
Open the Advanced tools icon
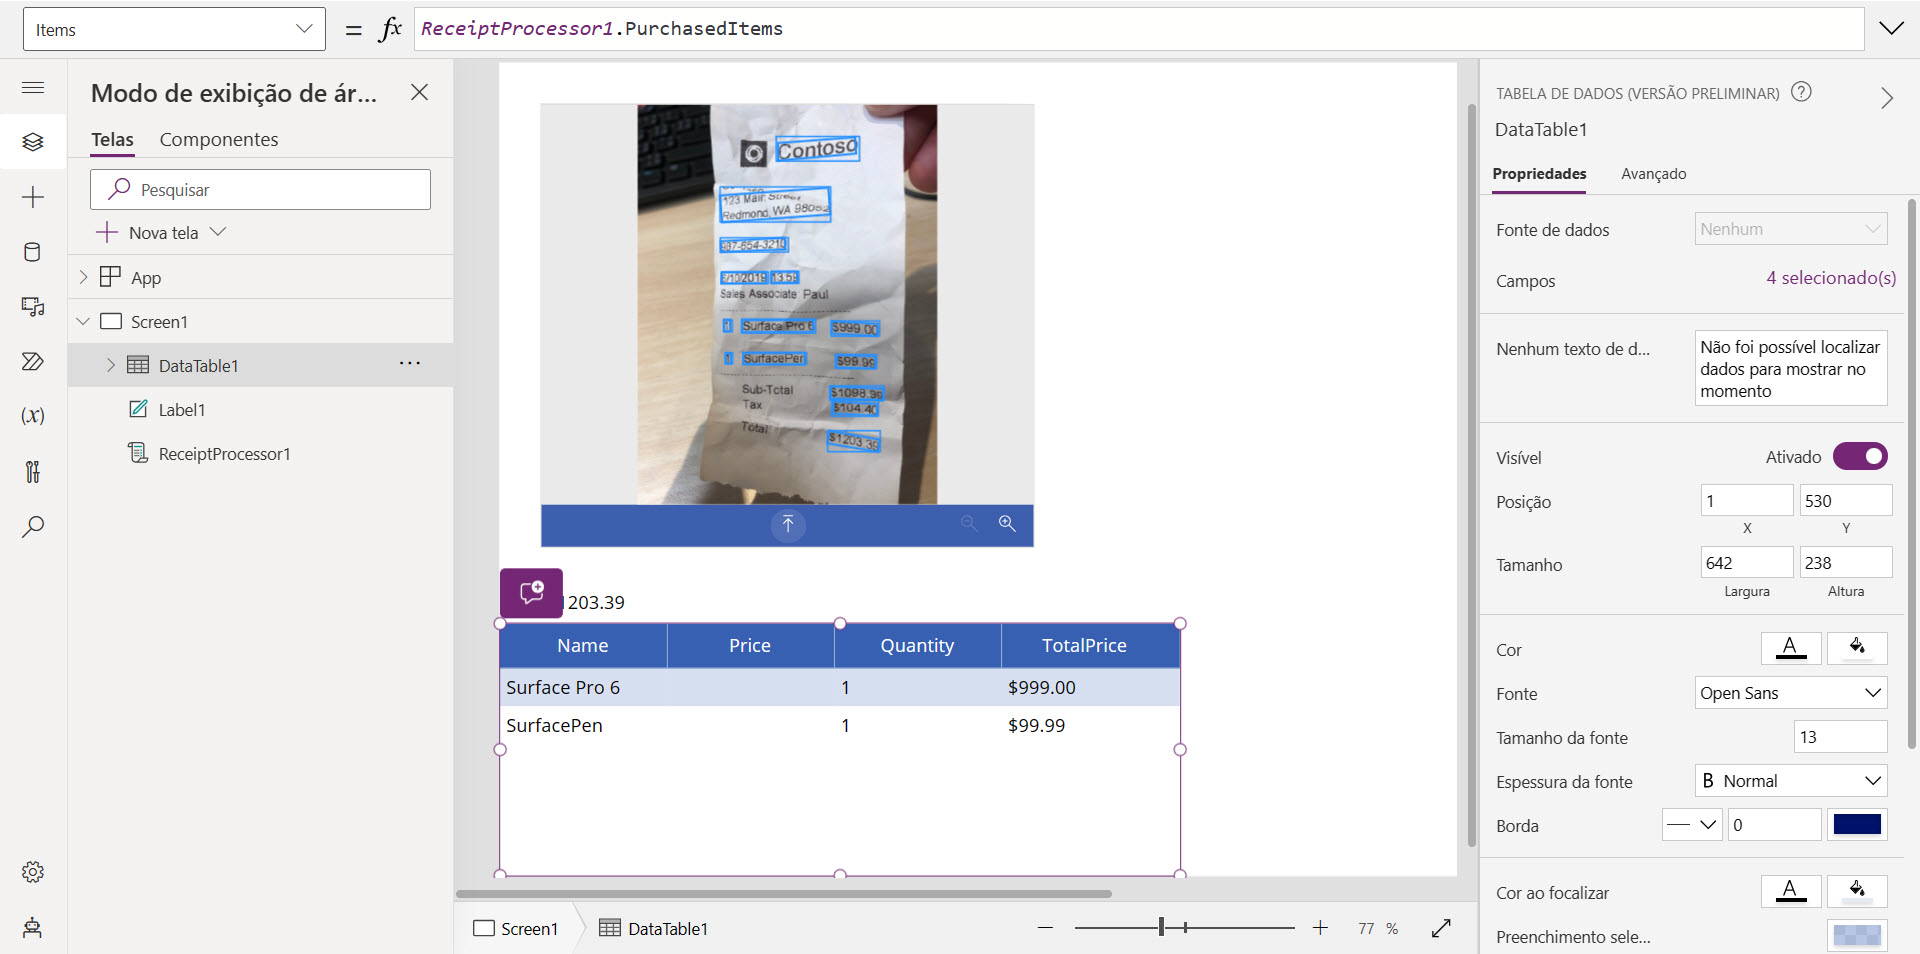[x=33, y=471]
